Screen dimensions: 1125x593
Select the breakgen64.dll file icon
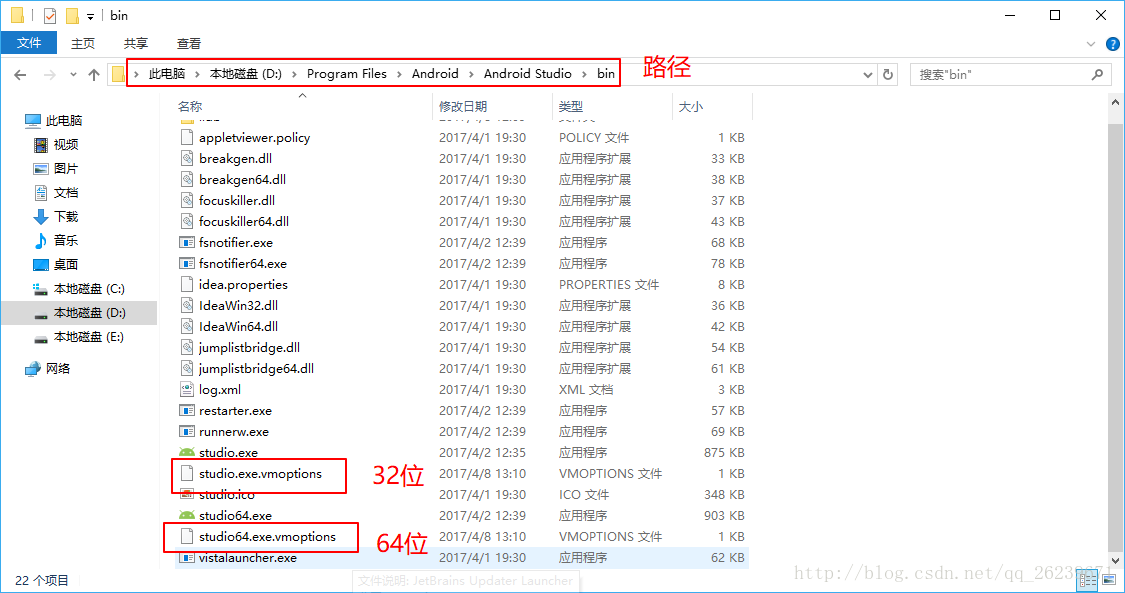click(x=187, y=179)
